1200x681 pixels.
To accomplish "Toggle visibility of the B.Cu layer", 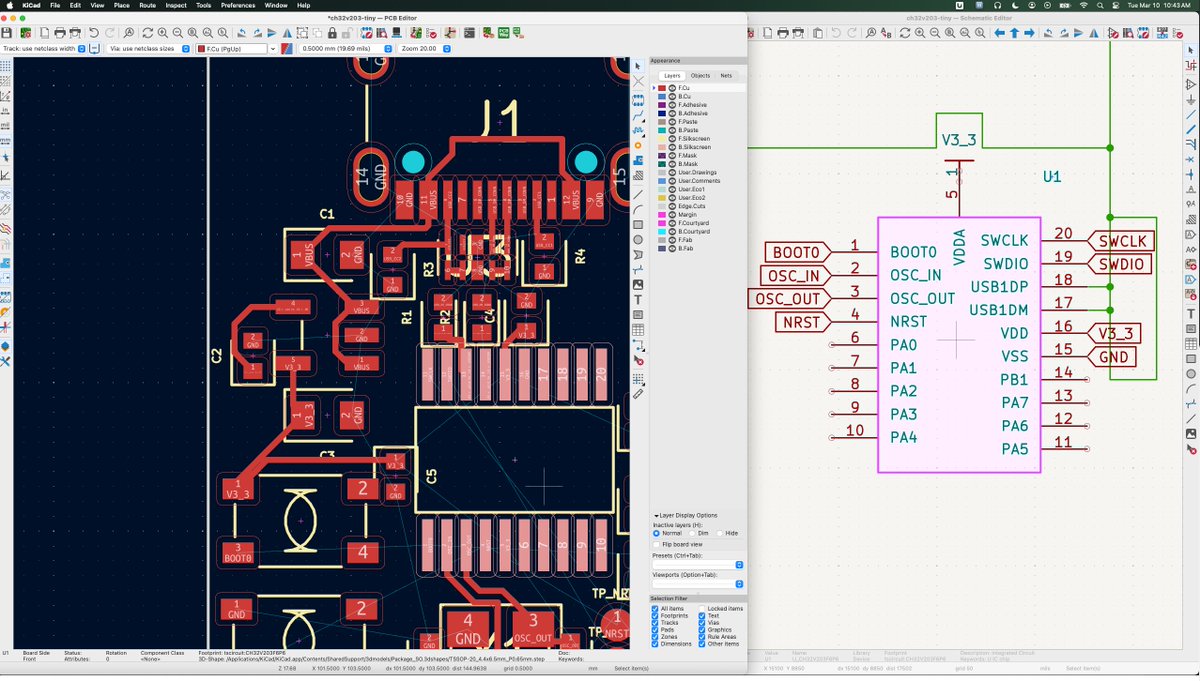I will (x=673, y=96).
